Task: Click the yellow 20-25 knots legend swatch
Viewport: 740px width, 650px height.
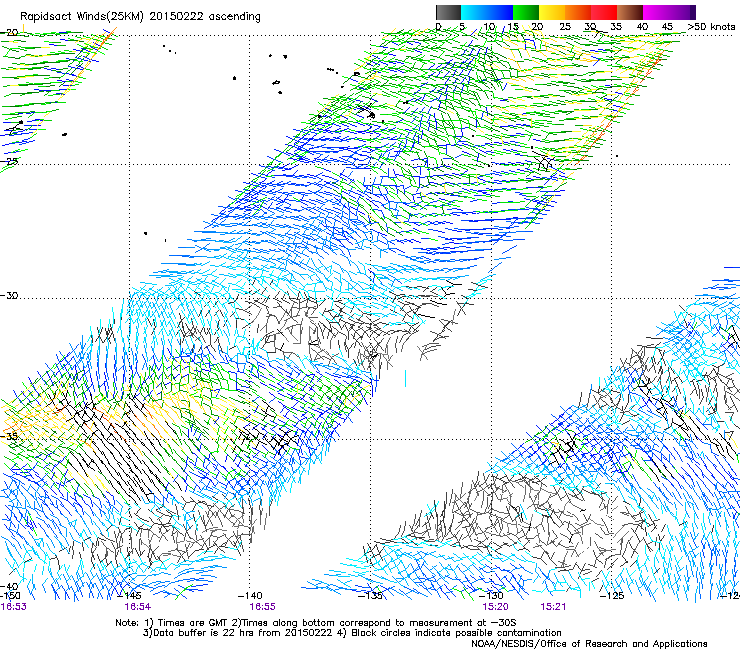Action: point(552,12)
